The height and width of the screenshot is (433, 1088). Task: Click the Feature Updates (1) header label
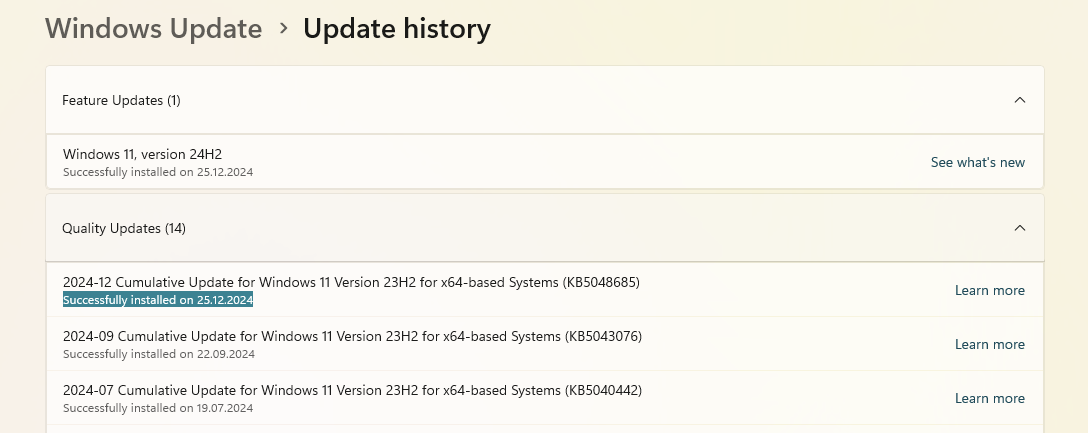121,101
